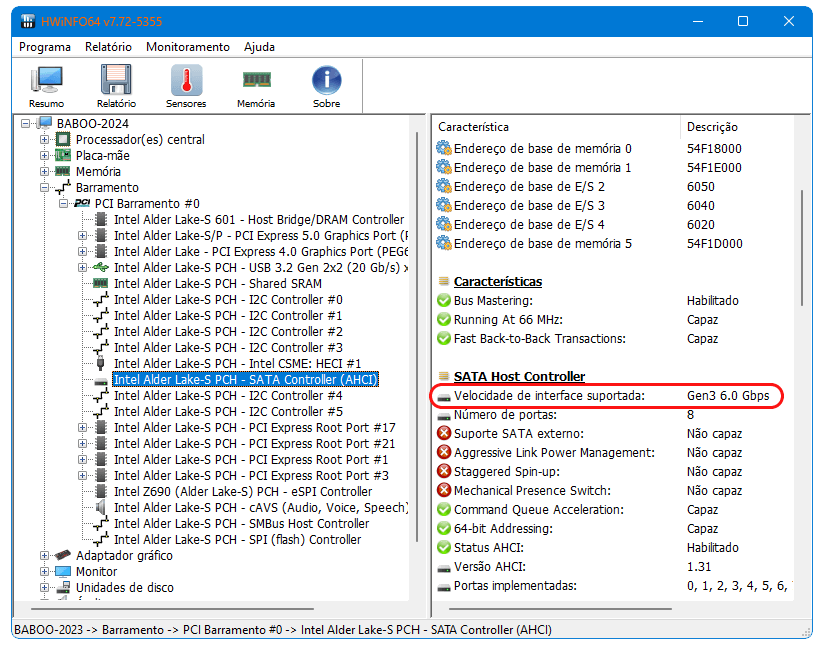The width and height of the screenshot is (819, 651).
Task: Select the SATA Controller (AHCI) entry
Action: pos(245,379)
